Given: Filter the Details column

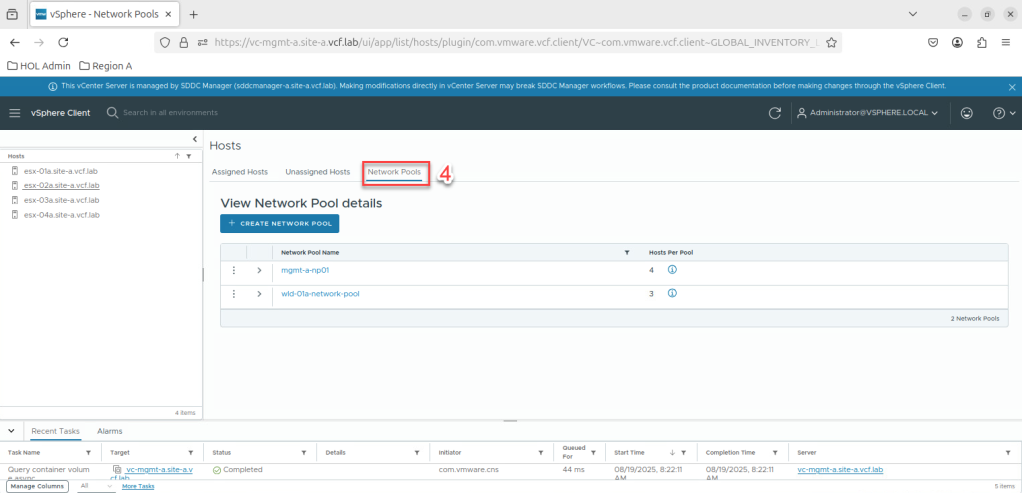Looking at the screenshot, I should point(416,453).
